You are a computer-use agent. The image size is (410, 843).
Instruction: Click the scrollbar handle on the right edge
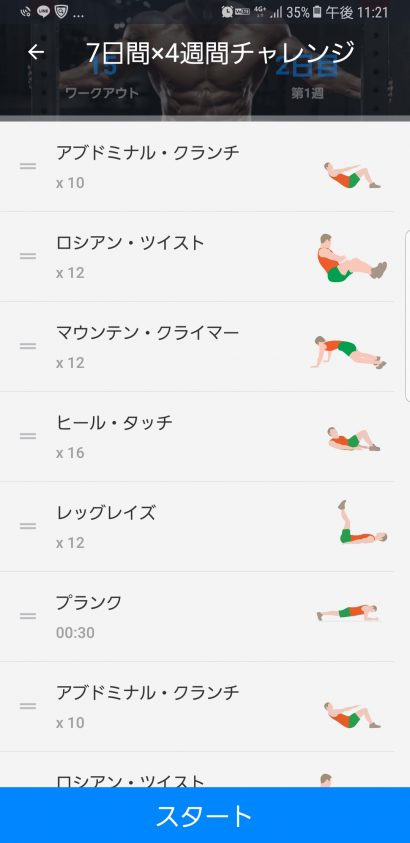click(x=407, y=316)
